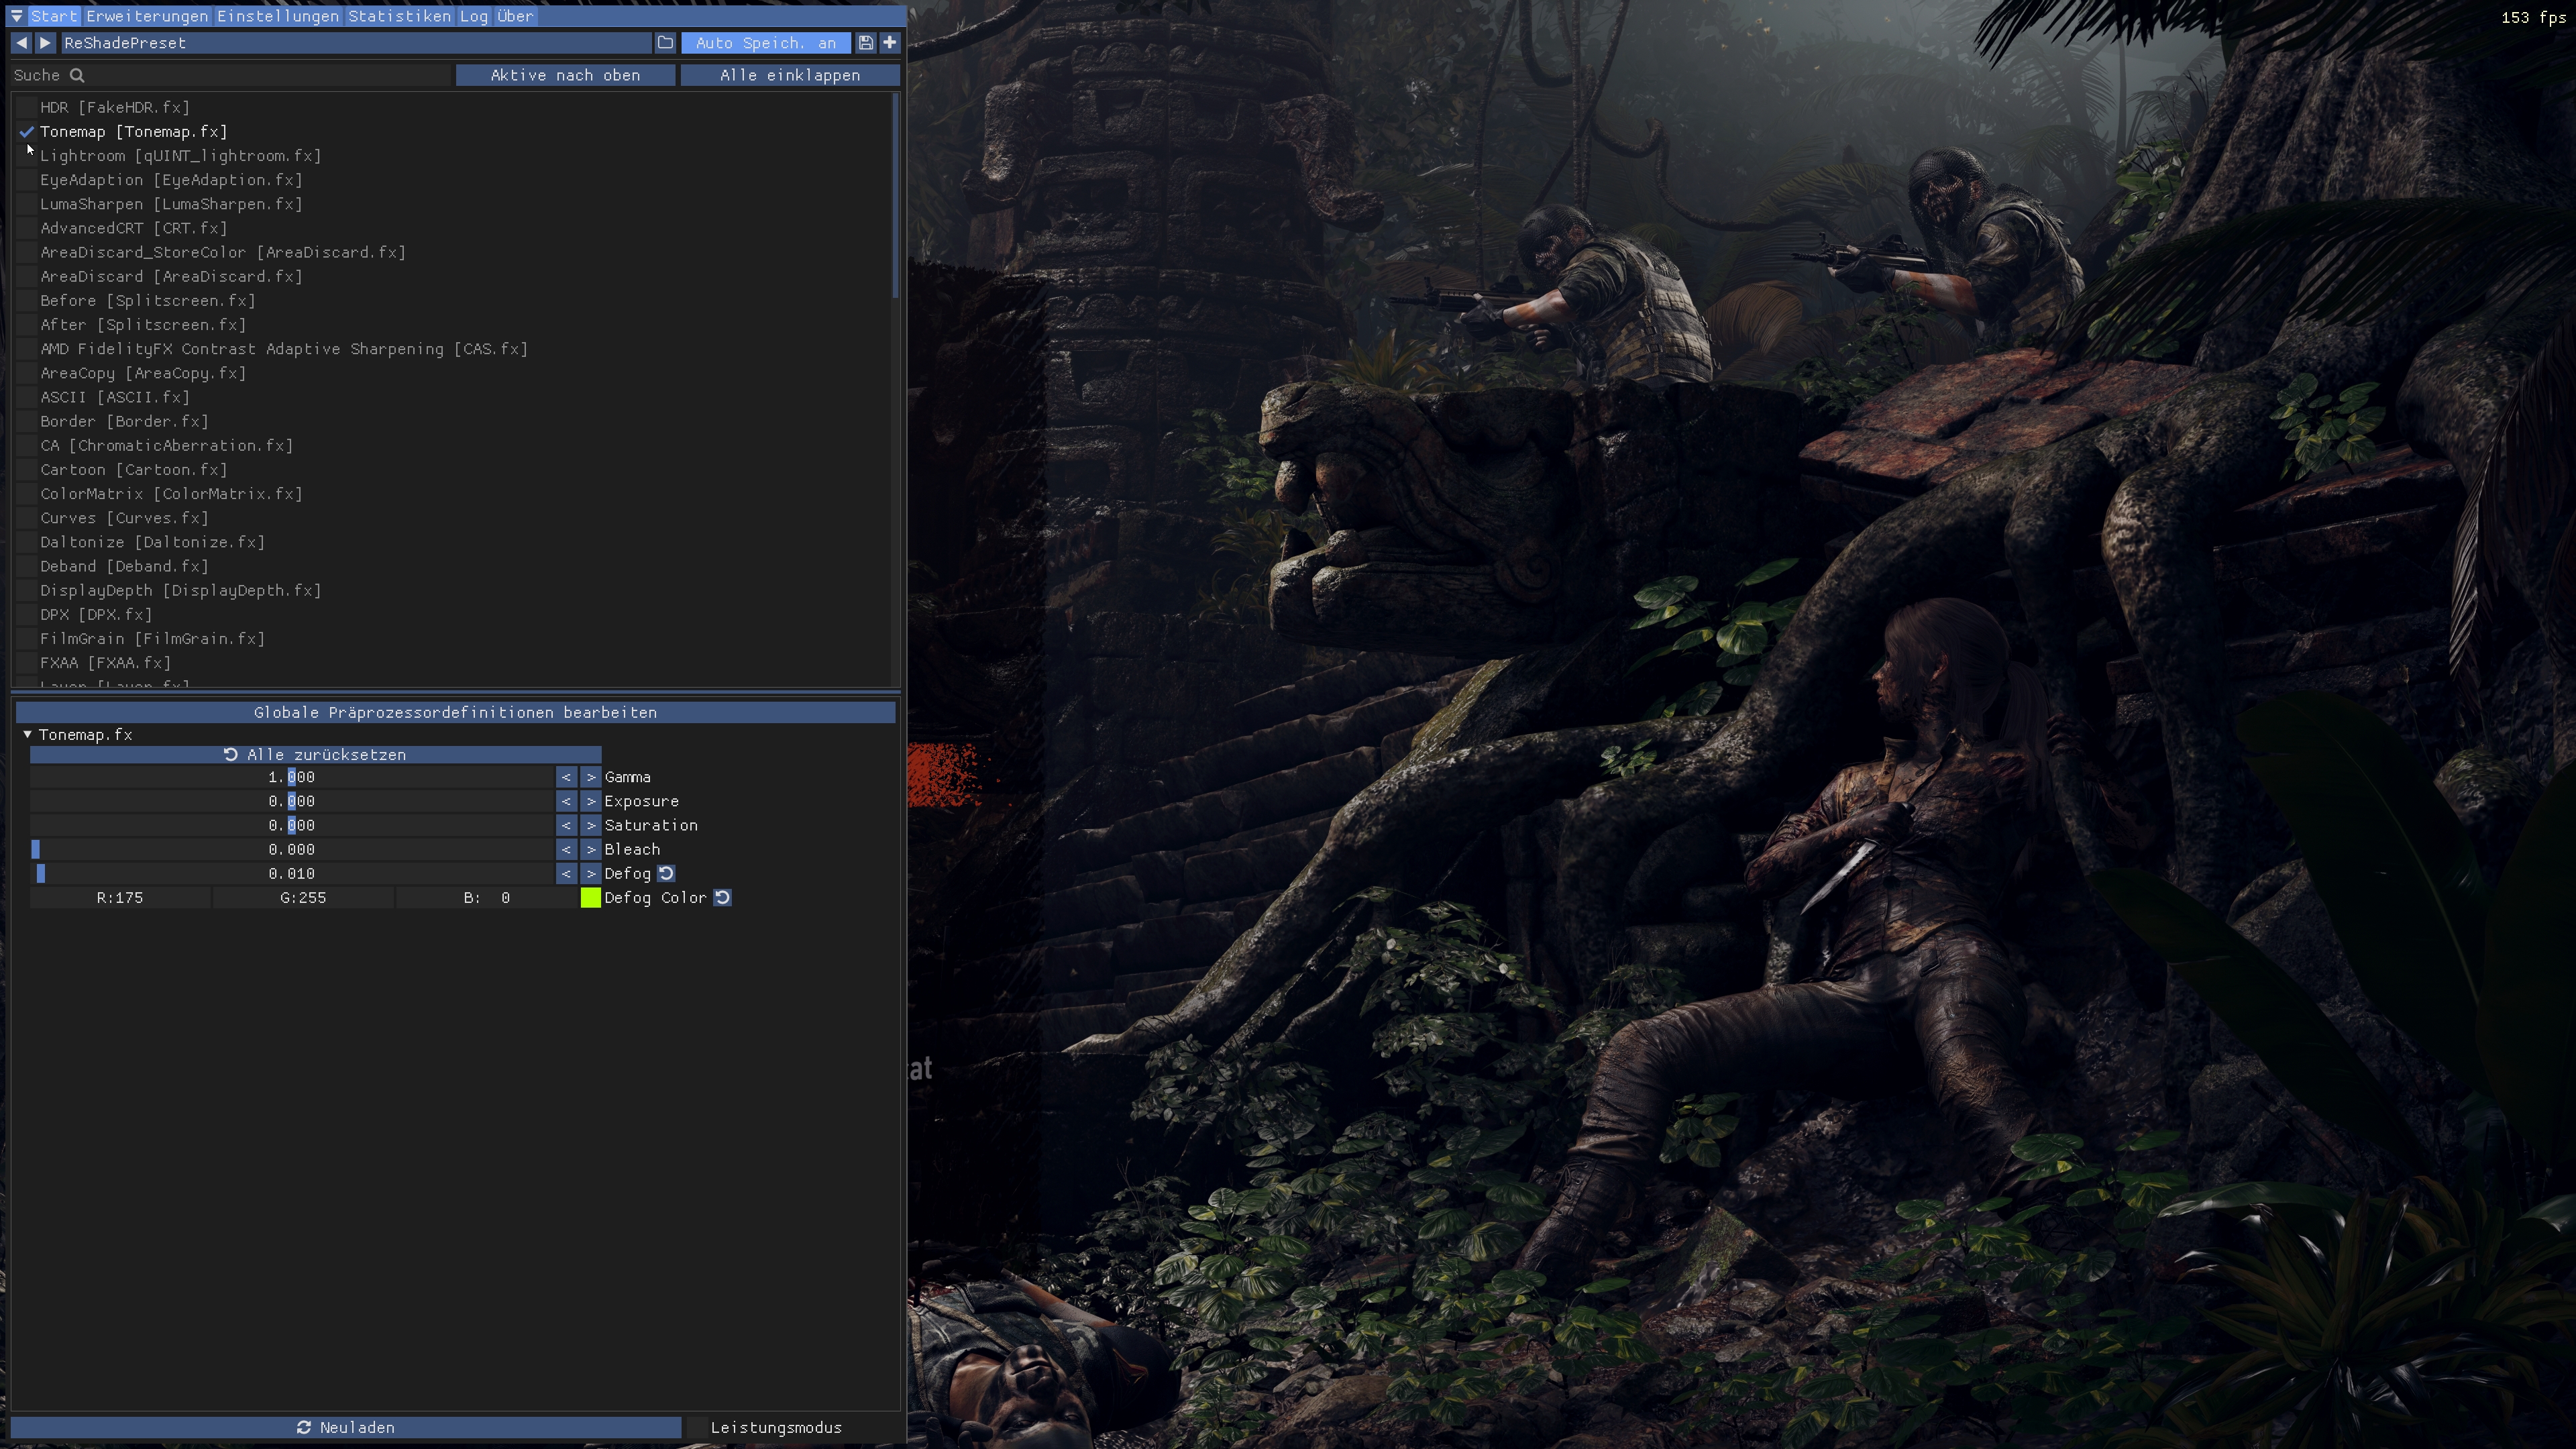This screenshot has width=2576, height=1449.
Task: Open the Einstellungen tab
Action: [278, 16]
